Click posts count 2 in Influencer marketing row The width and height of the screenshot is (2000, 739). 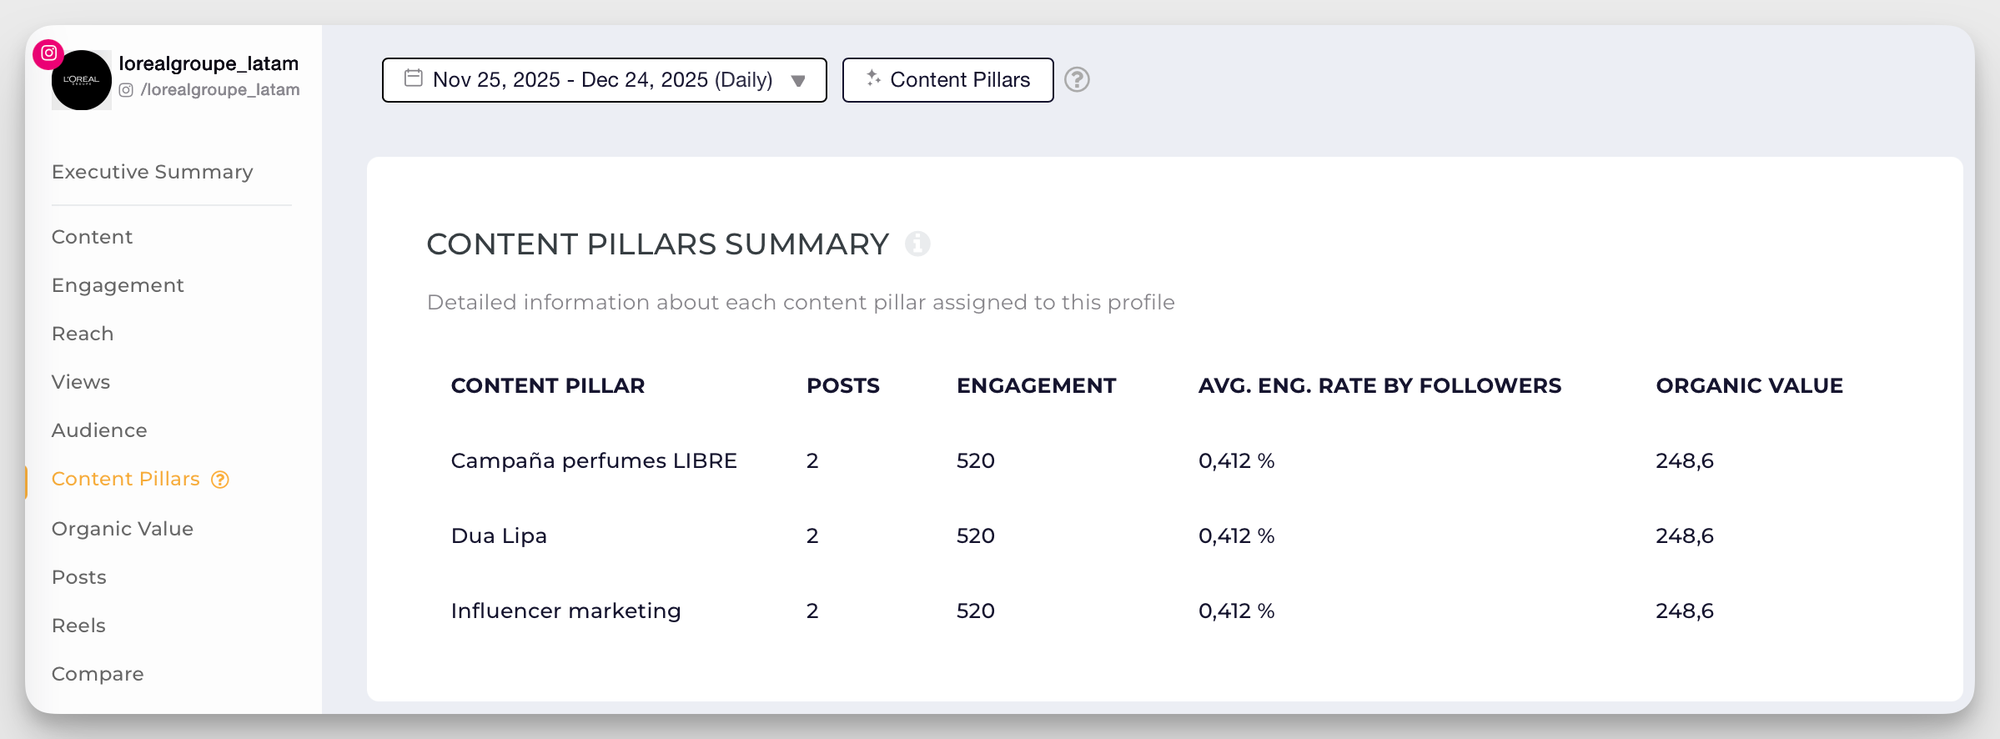(x=813, y=611)
